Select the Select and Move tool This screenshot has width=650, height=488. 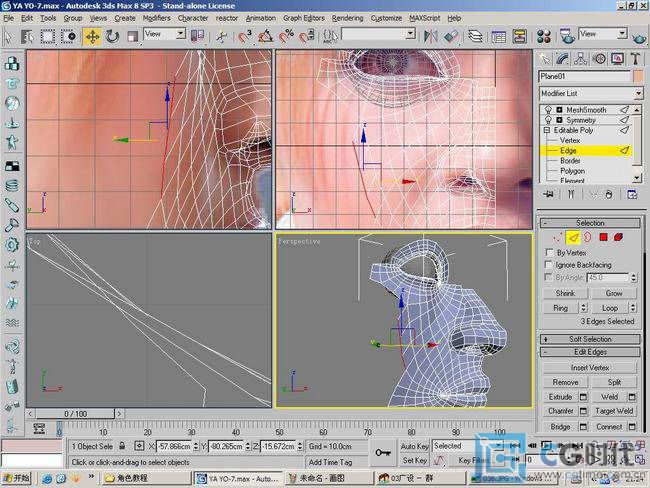[92, 36]
